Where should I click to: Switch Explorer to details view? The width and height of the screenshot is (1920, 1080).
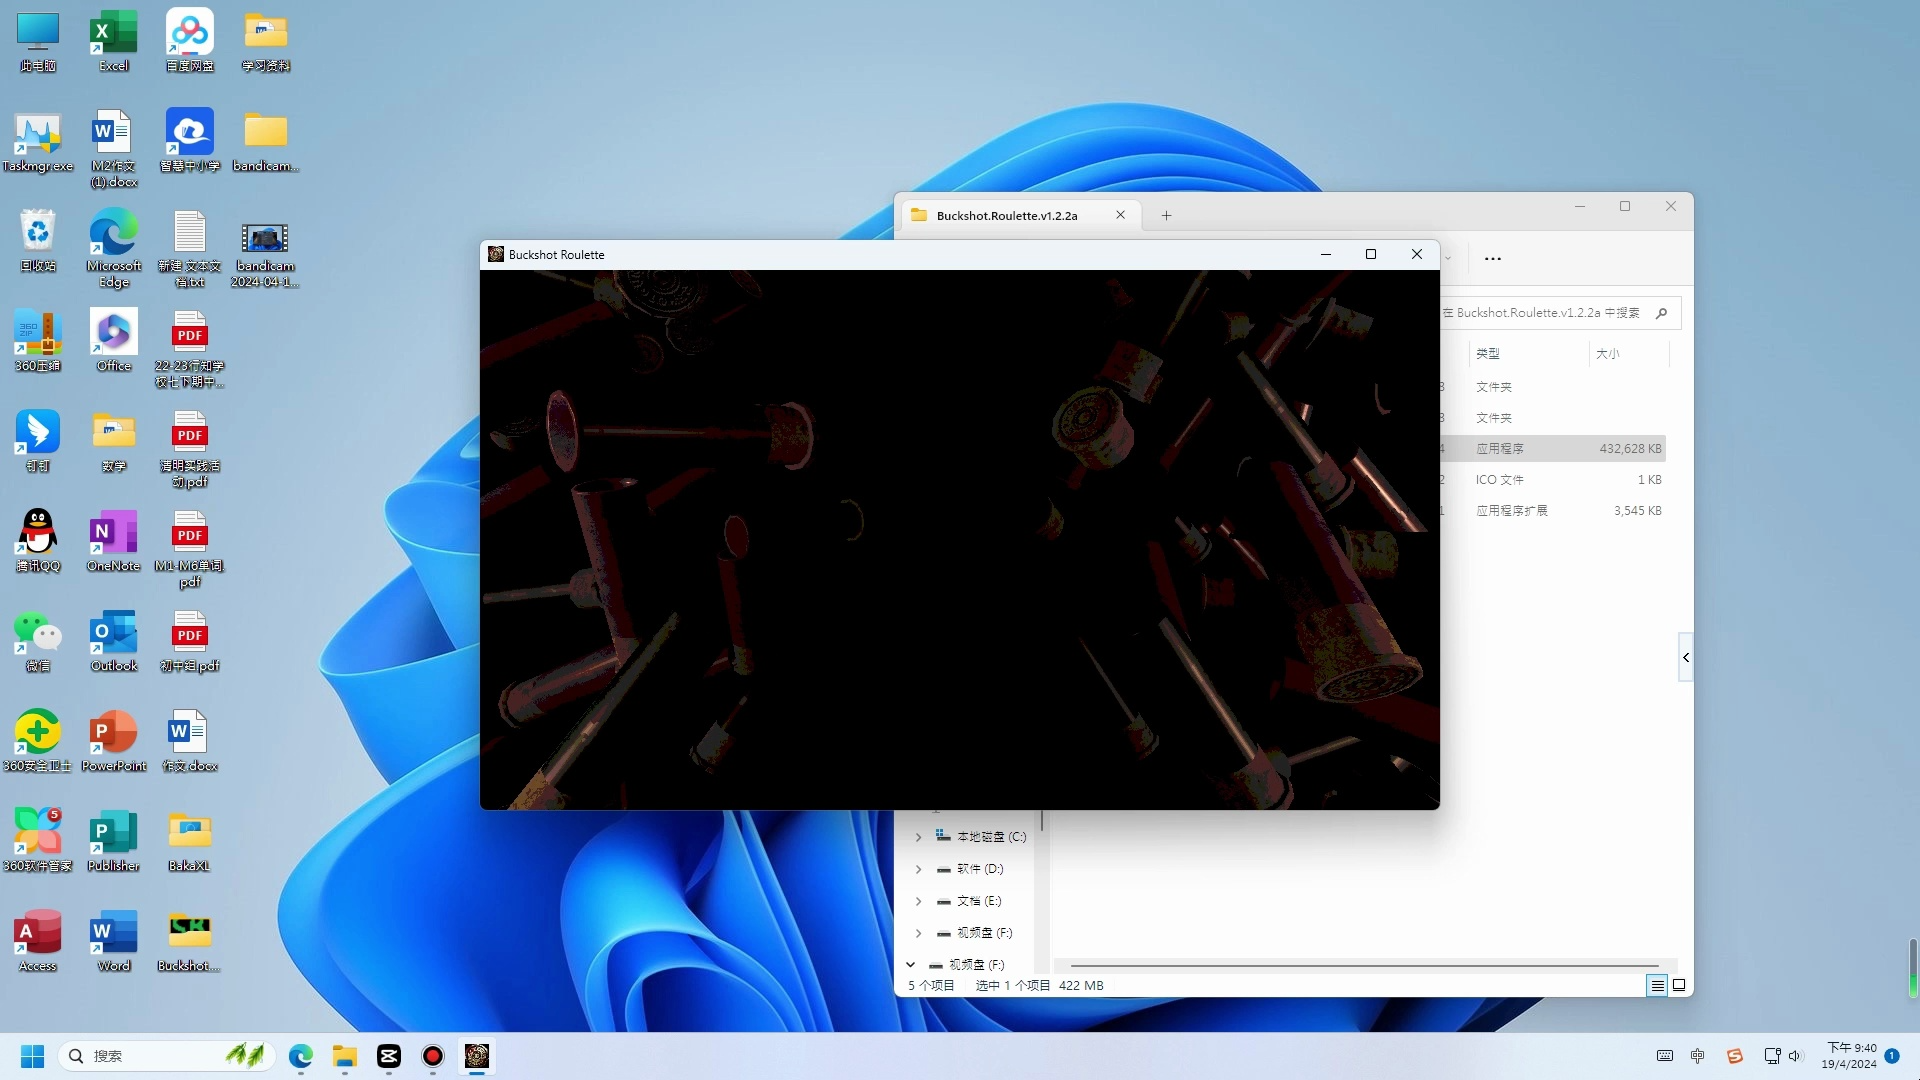pos(1657,985)
